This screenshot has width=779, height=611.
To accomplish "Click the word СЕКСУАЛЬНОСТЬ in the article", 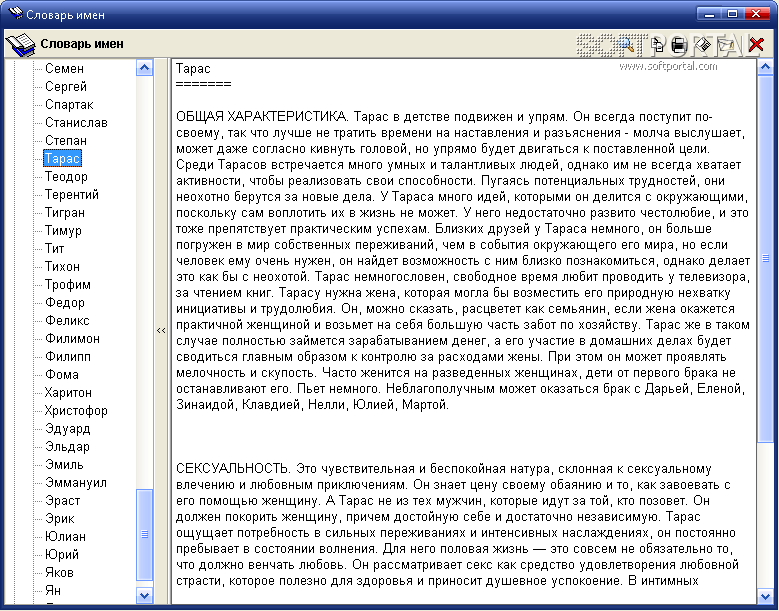I will coord(233,468).
